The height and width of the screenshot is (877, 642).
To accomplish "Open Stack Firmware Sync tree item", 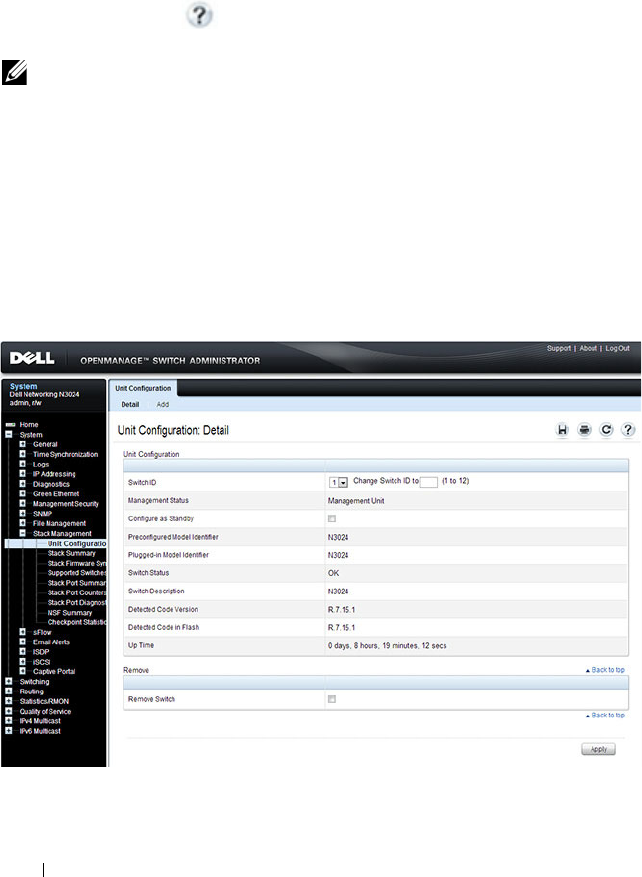I will pos(77,563).
